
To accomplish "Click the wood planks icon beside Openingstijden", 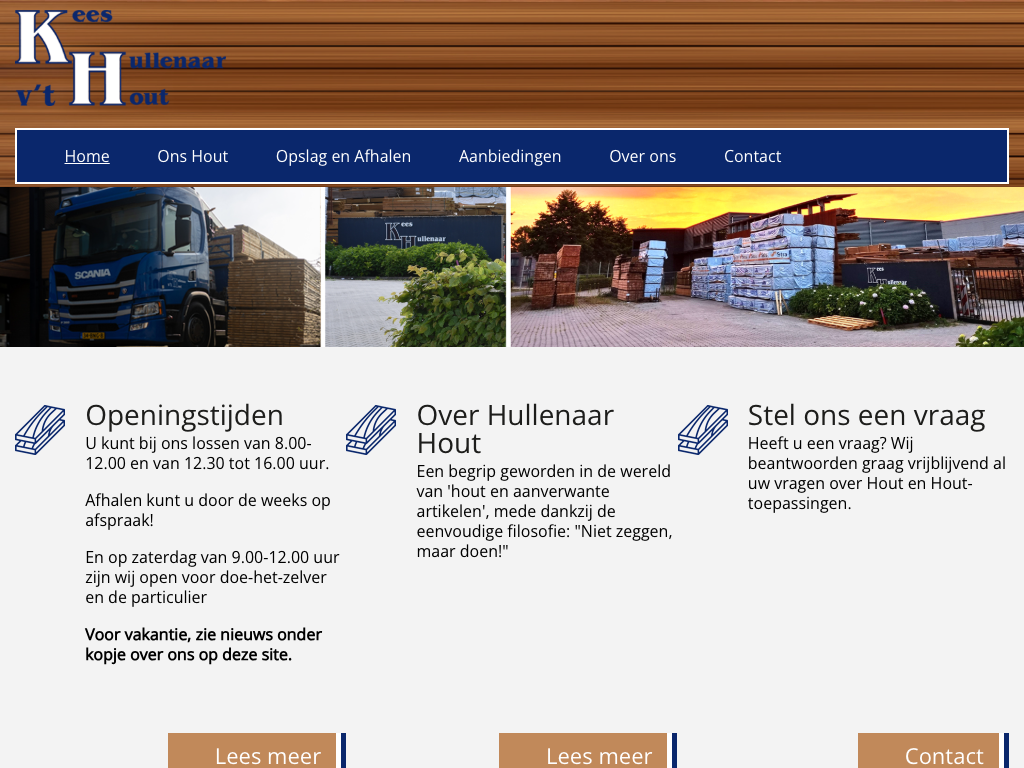I will [x=40, y=430].
